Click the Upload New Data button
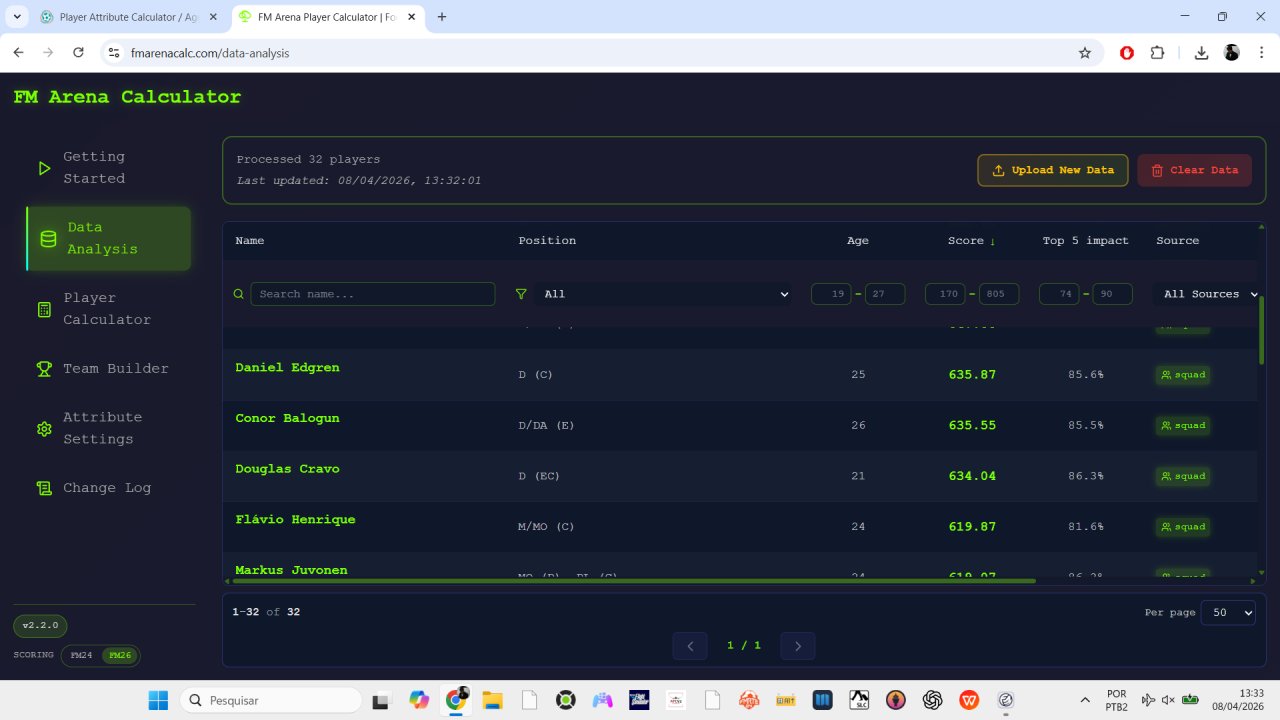Image resolution: width=1280 pixels, height=720 pixels. coord(1053,170)
